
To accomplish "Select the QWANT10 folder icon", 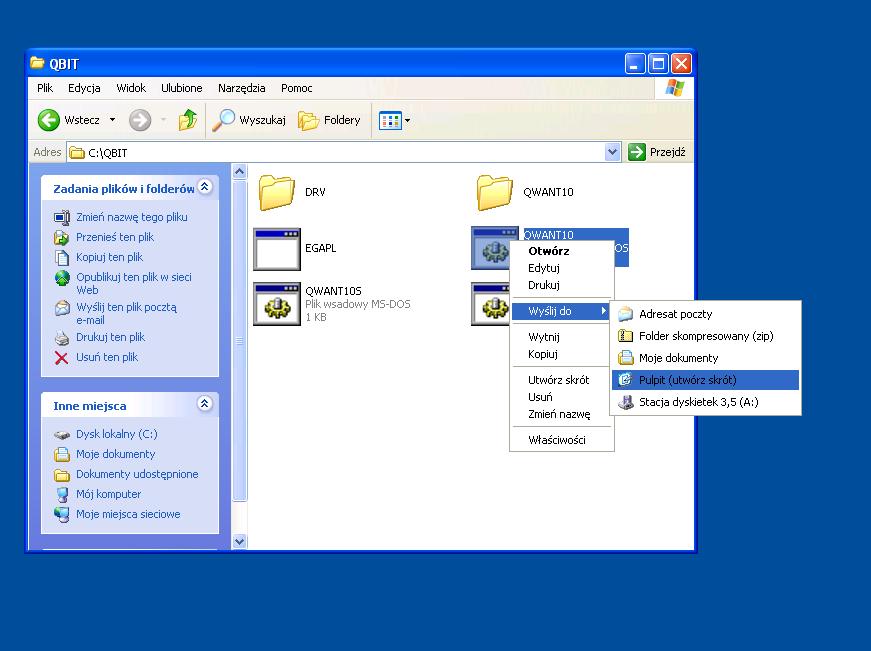I will (494, 192).
